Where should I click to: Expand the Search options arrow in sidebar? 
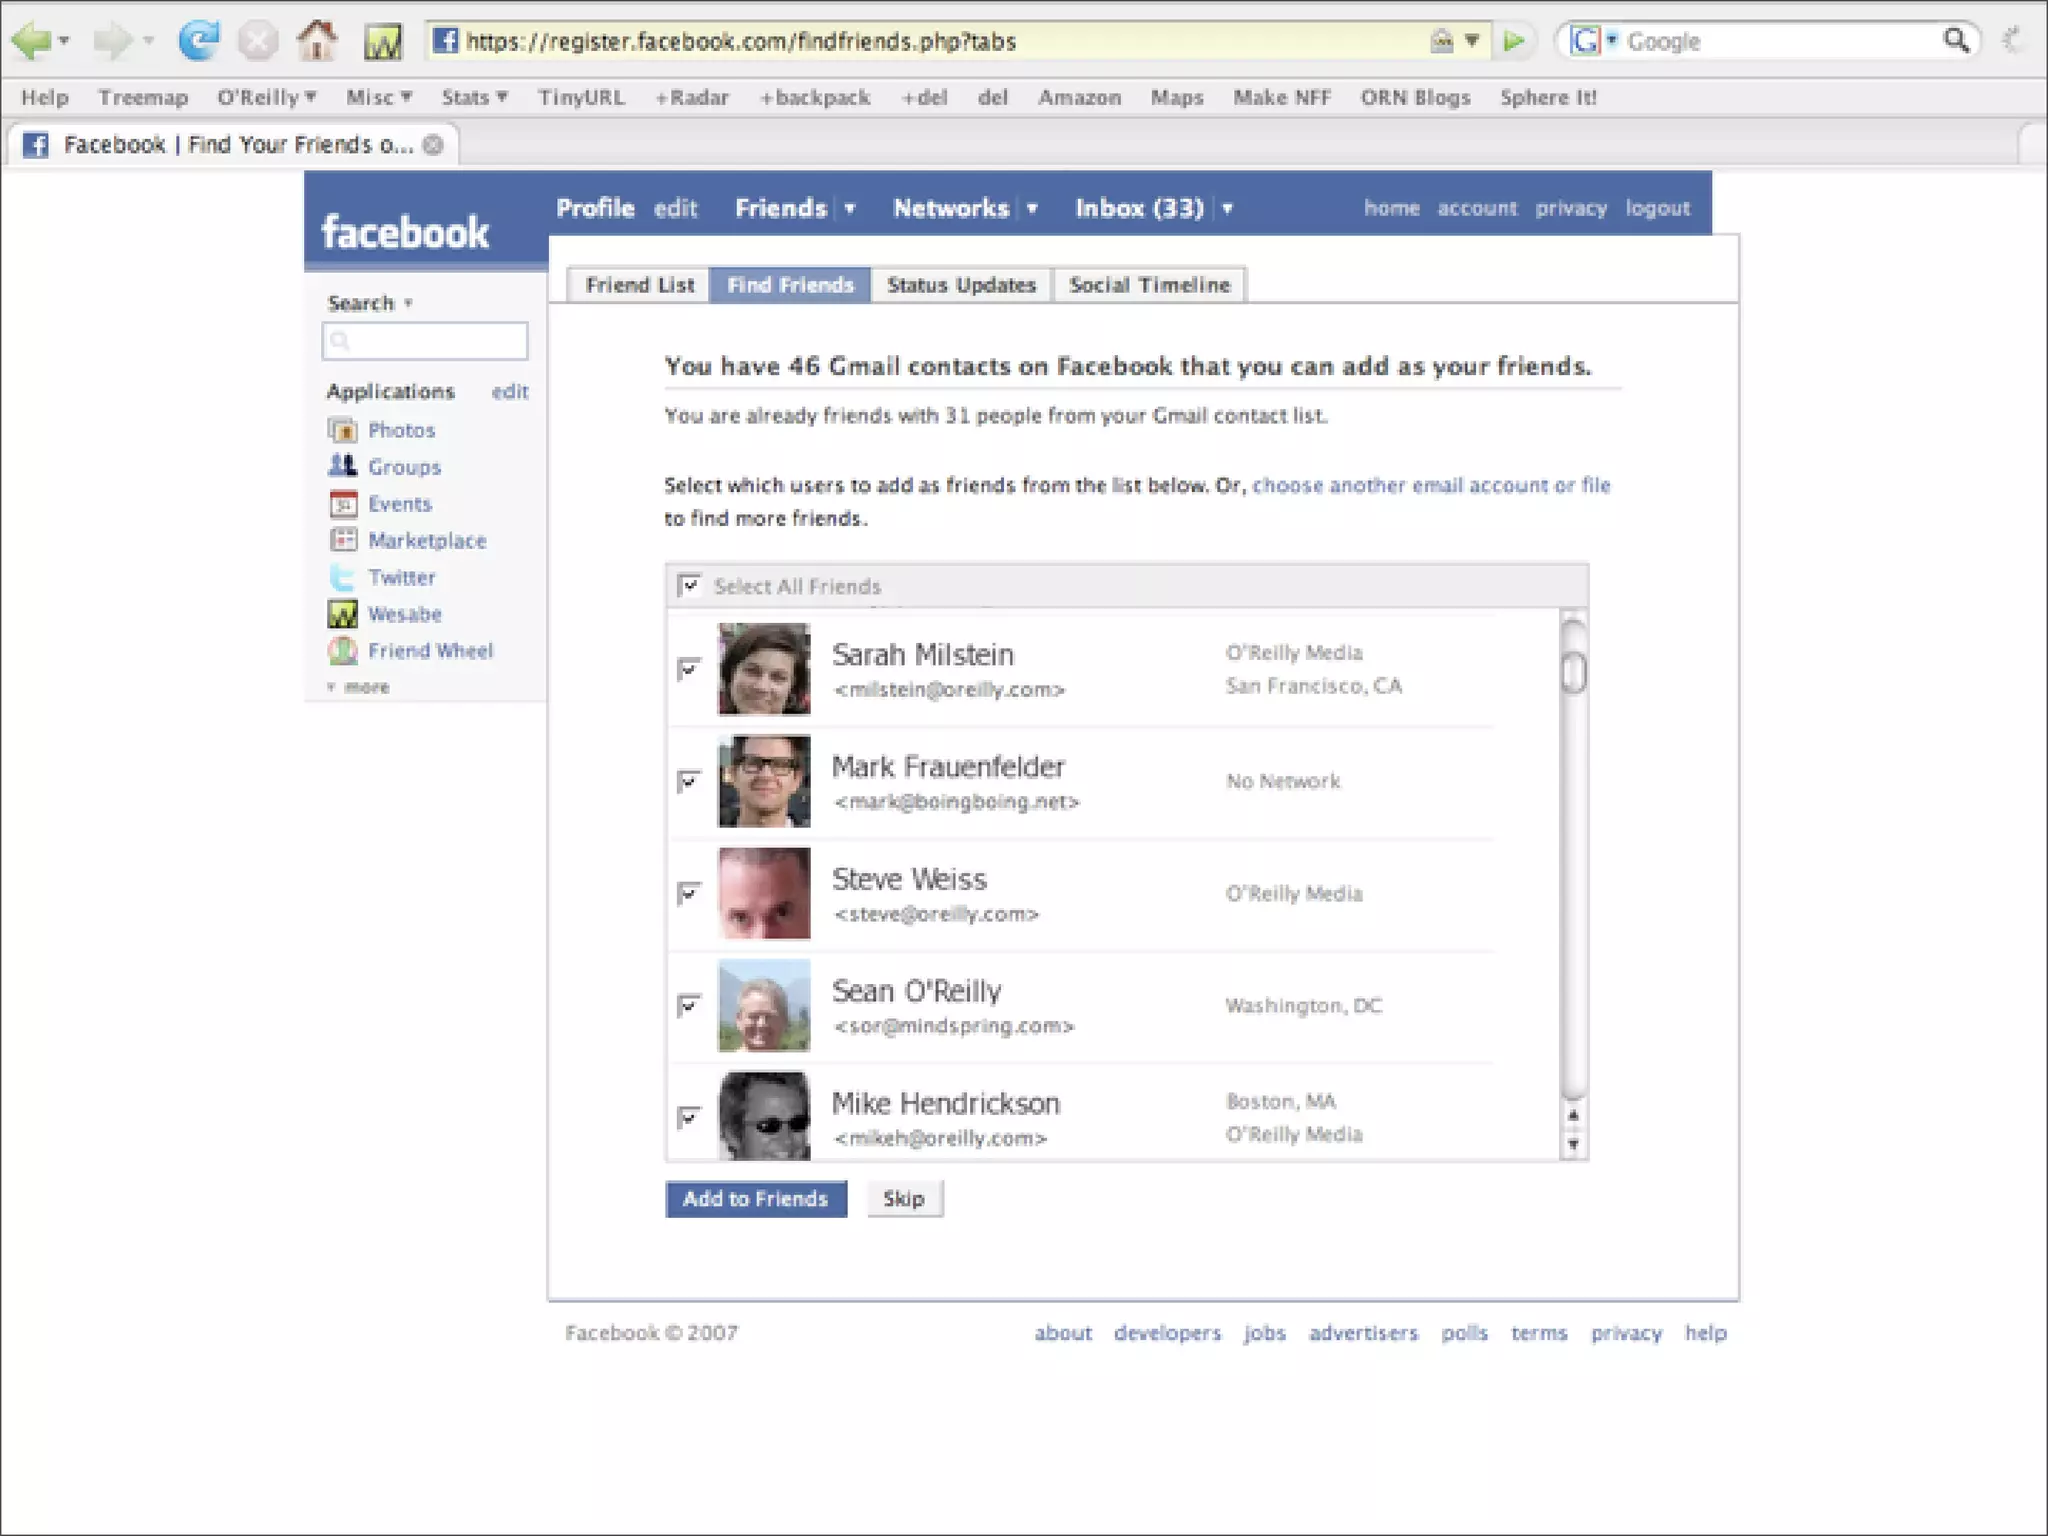coord(408,303)
